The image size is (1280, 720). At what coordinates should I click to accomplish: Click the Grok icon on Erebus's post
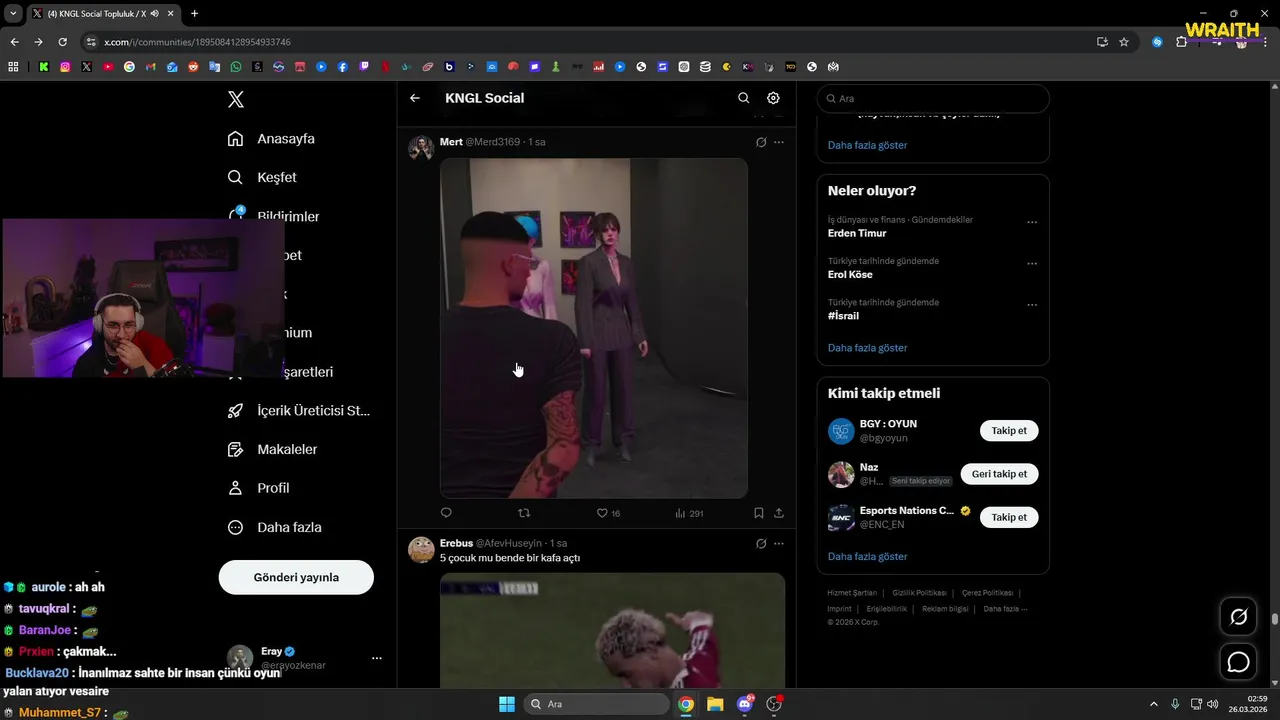point(761,544)
